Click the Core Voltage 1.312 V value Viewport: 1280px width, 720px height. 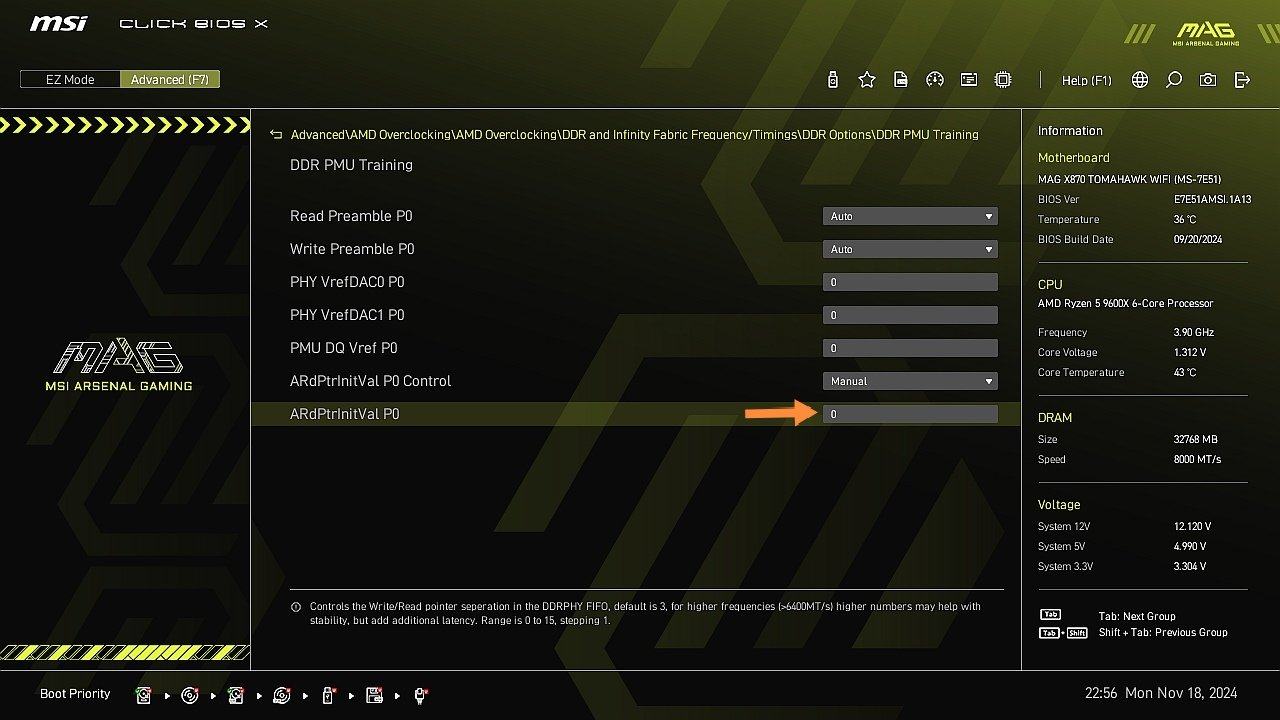point(1190,353)
